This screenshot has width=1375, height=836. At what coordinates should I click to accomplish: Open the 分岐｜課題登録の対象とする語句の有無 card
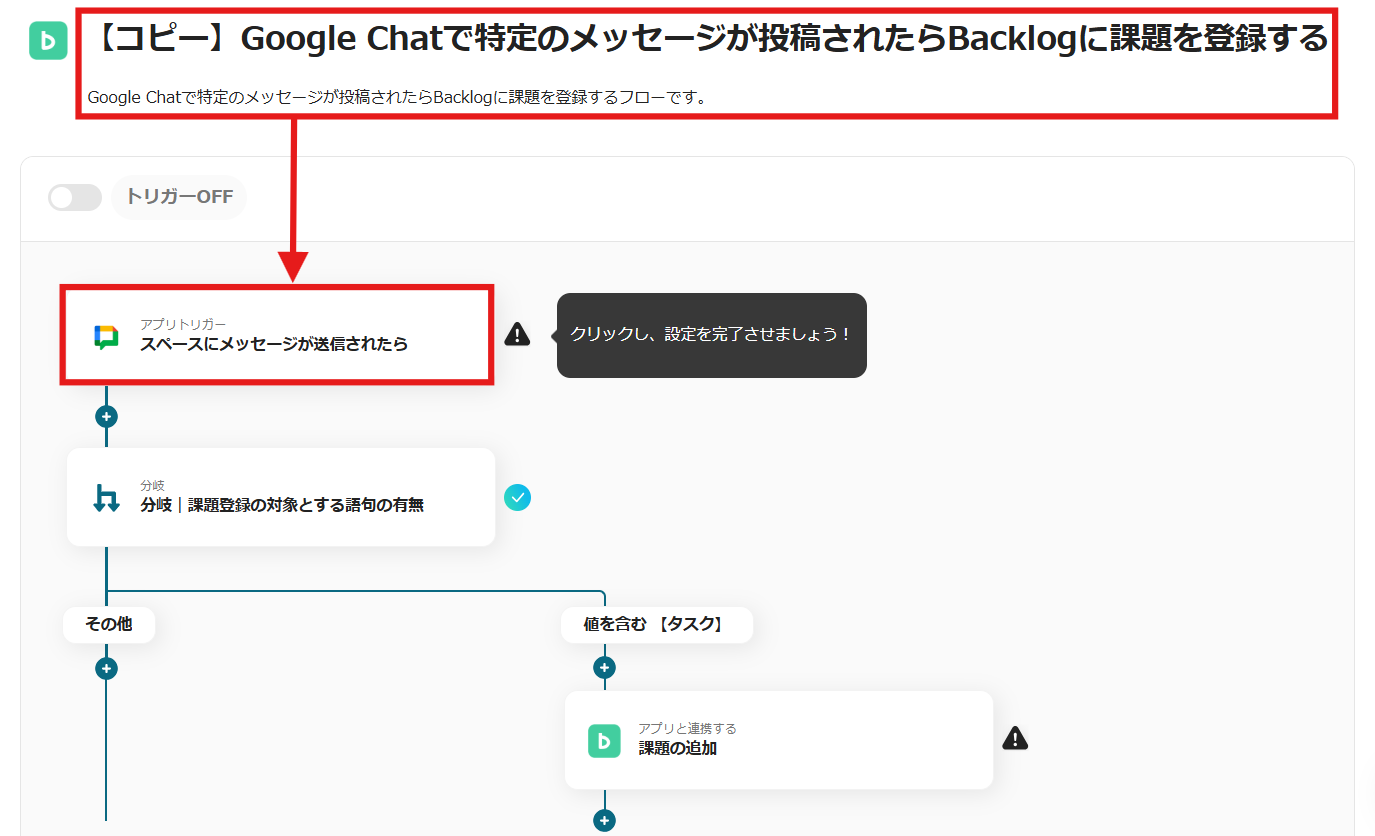click(x=281, y=497)
